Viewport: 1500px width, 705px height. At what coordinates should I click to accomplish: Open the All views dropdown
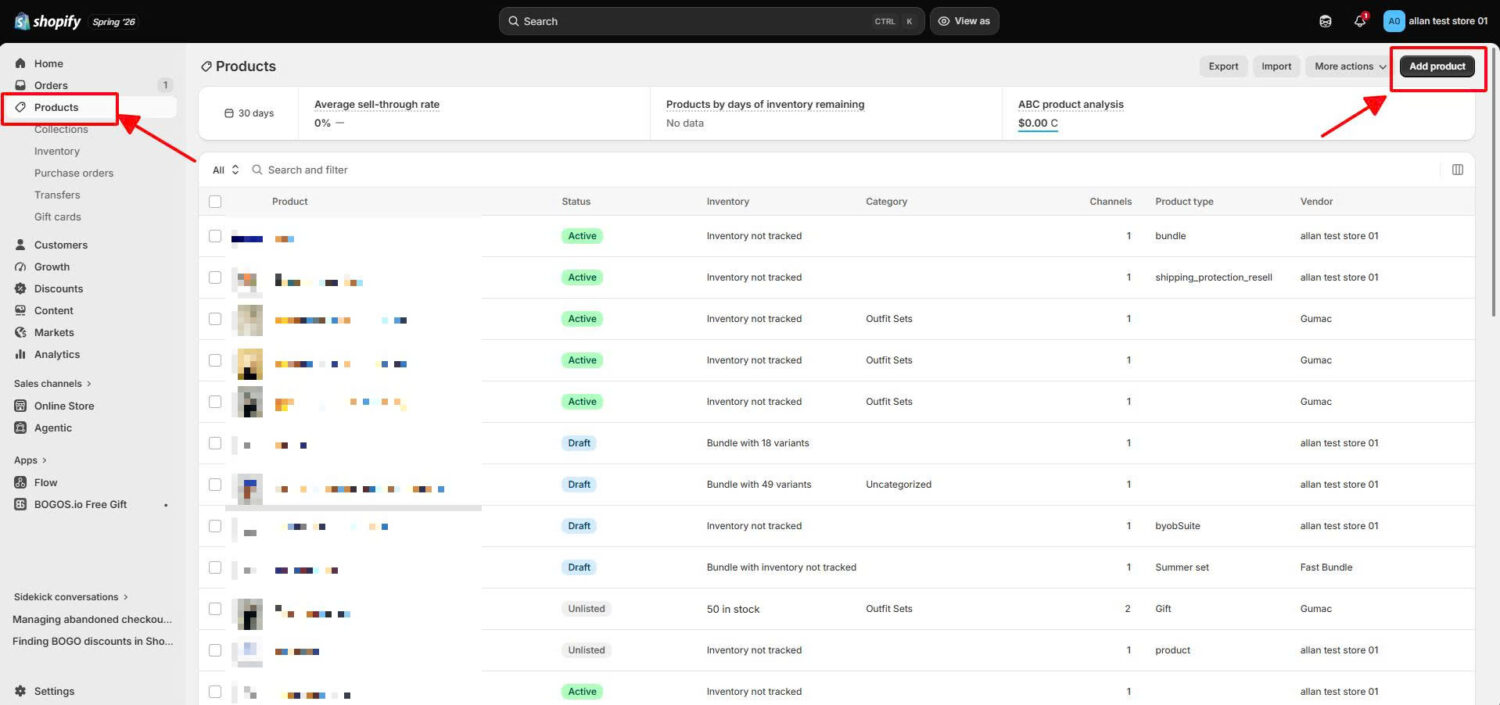(x=226, y=170)
